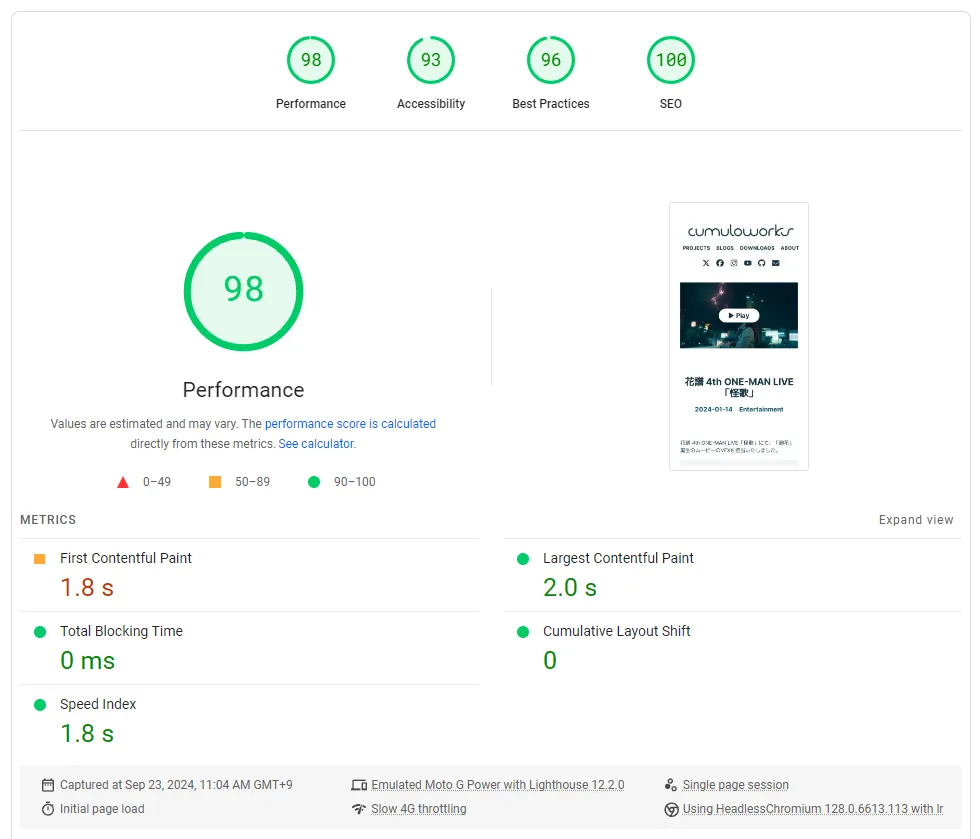Click the Chromium icon beside HeadlessChromium text
This screenshot has width=980, height=839.
coord(671,809)
